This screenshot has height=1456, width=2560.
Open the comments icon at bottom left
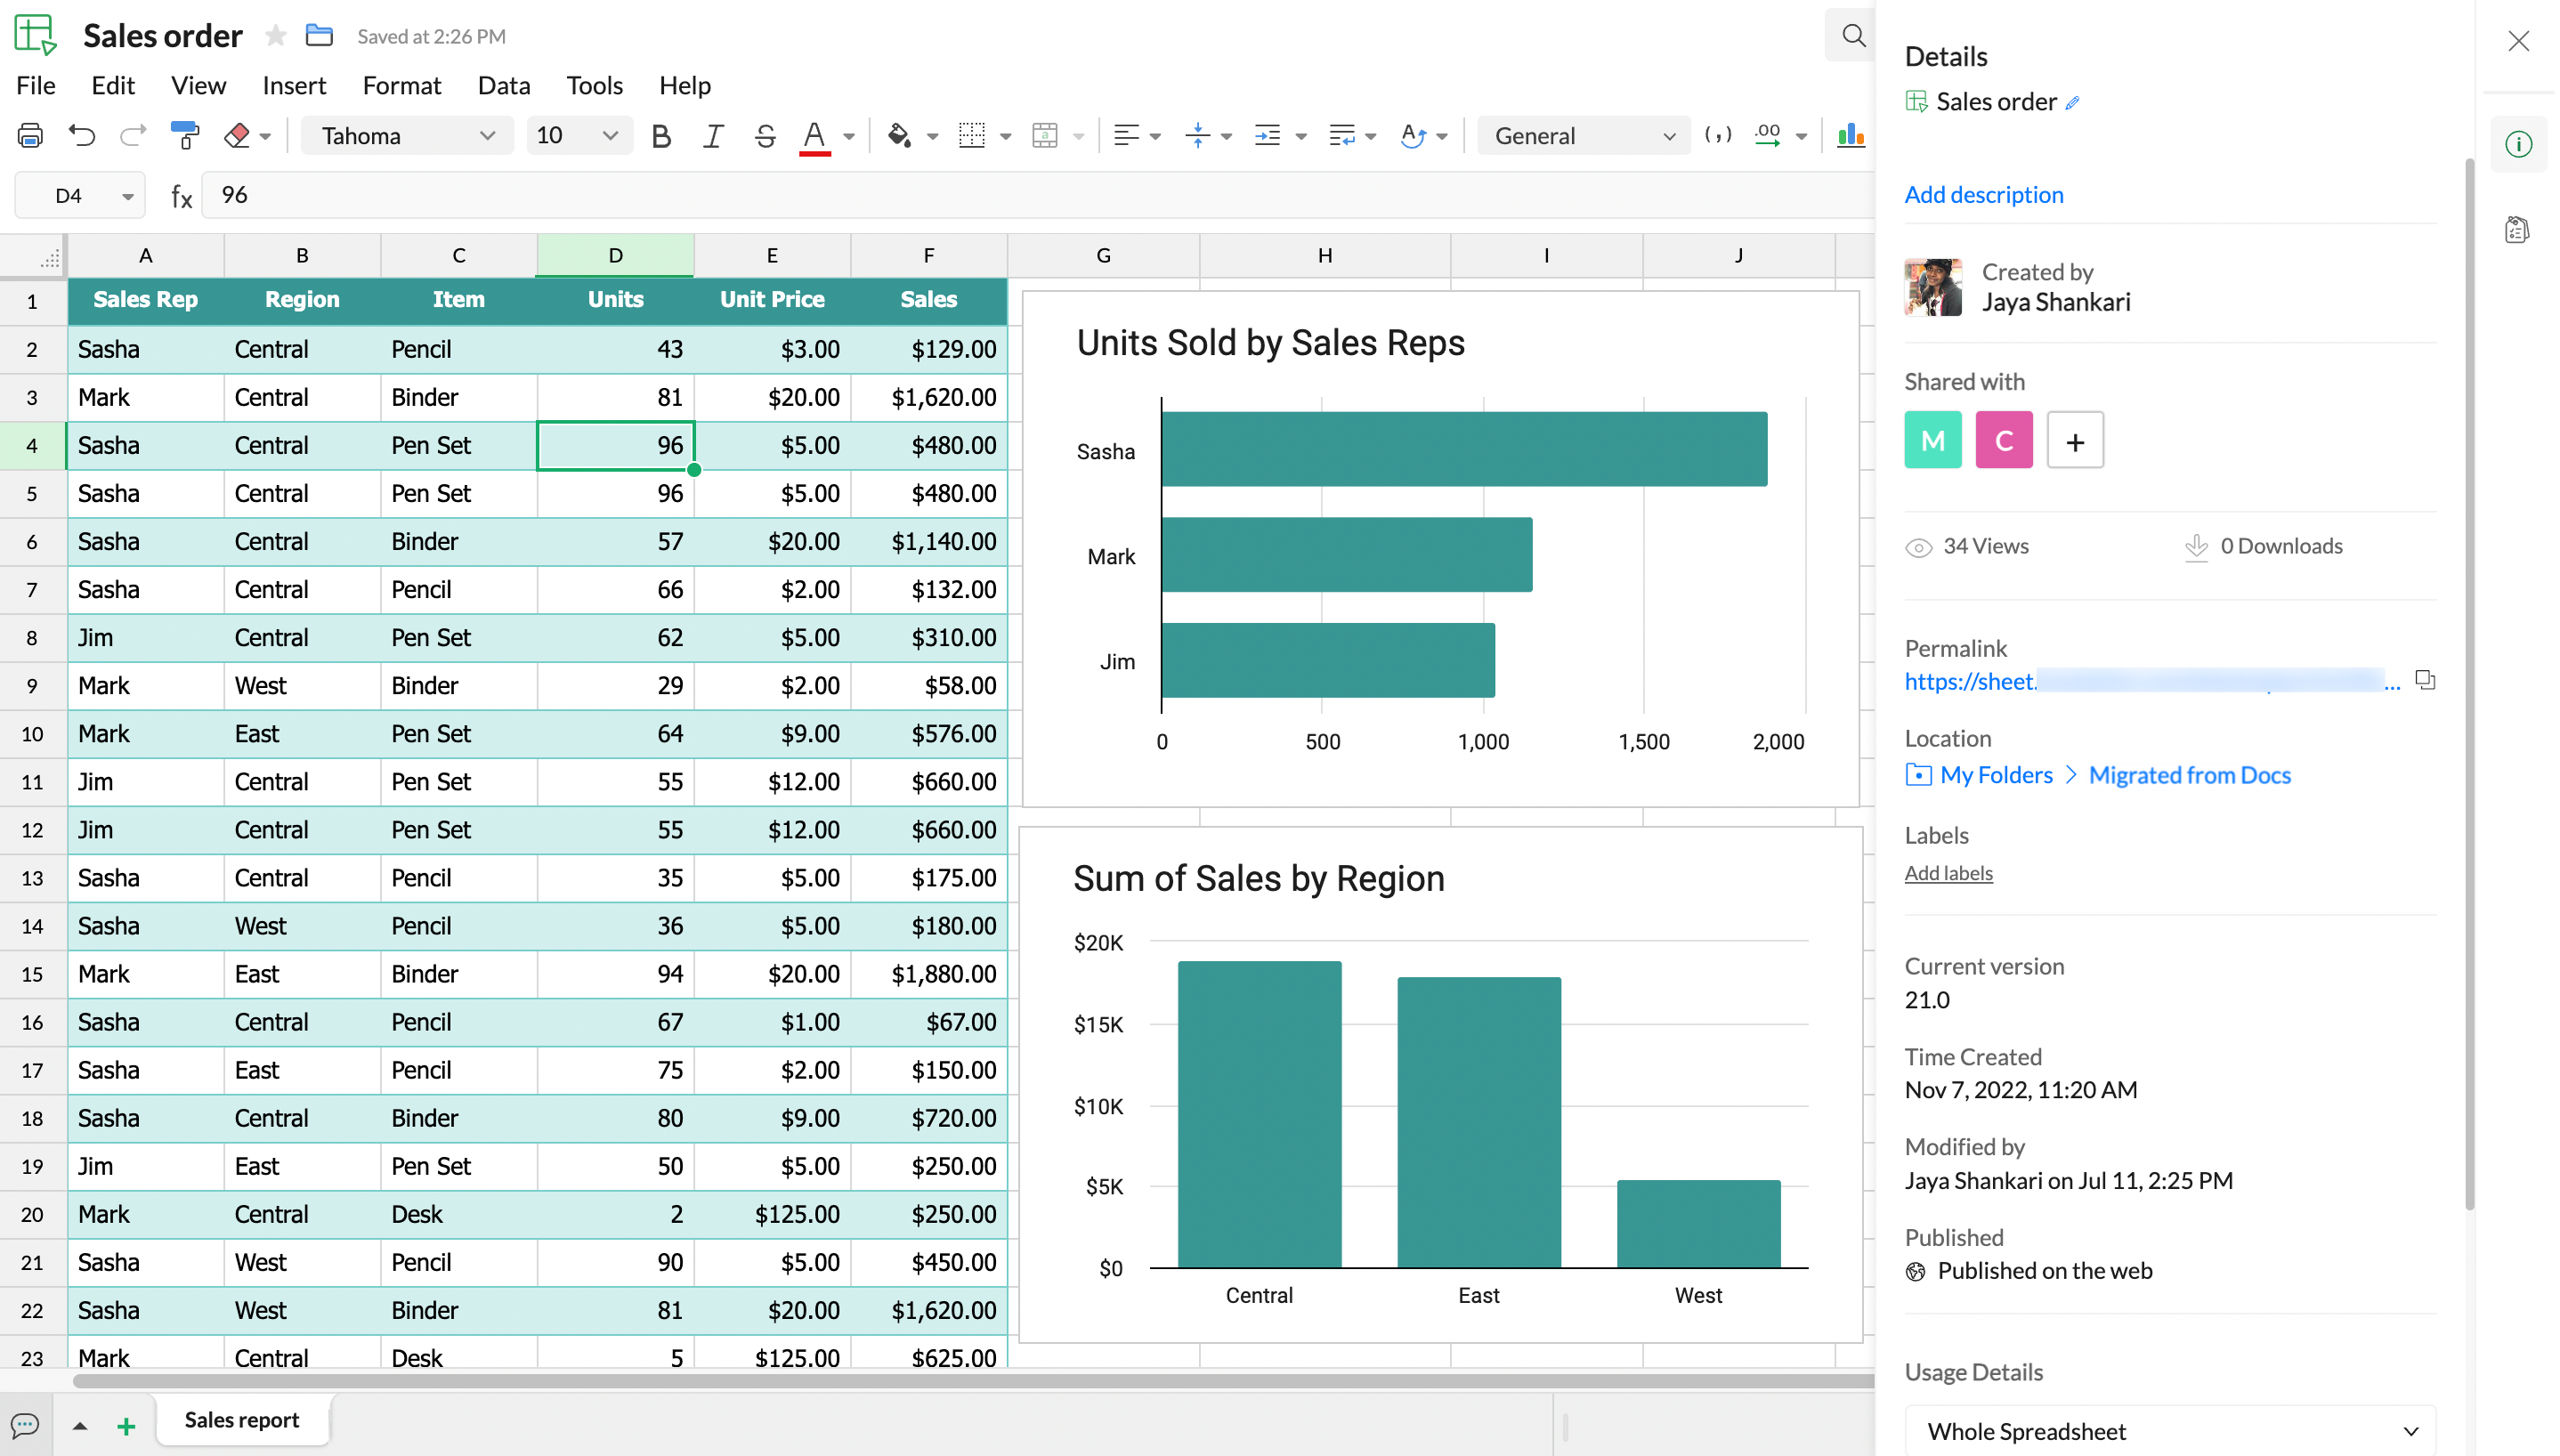pyautogui.click(x=25, y=1424)
